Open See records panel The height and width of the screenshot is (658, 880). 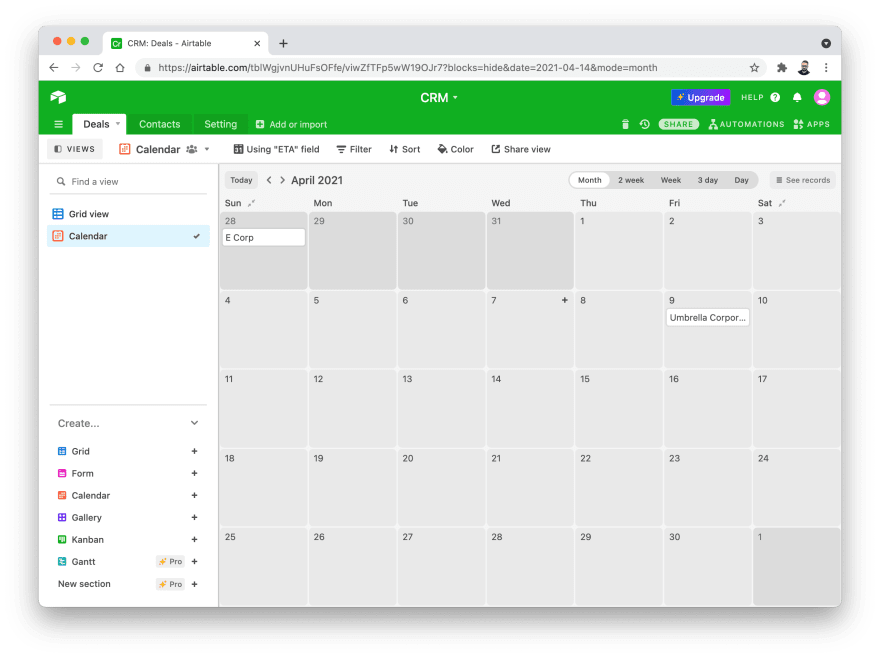[803, 180]
